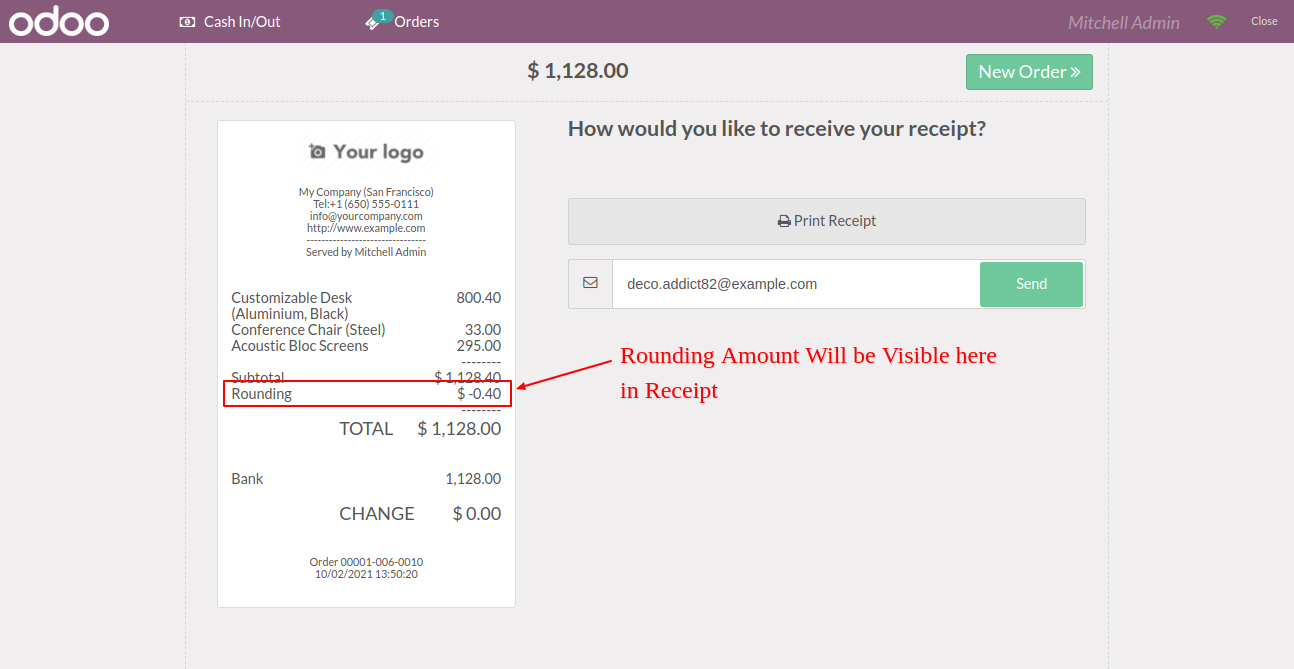Screen dimensions: 1294x669
Task: Click the envelope icon beside the email field
Action: (590, 284)
